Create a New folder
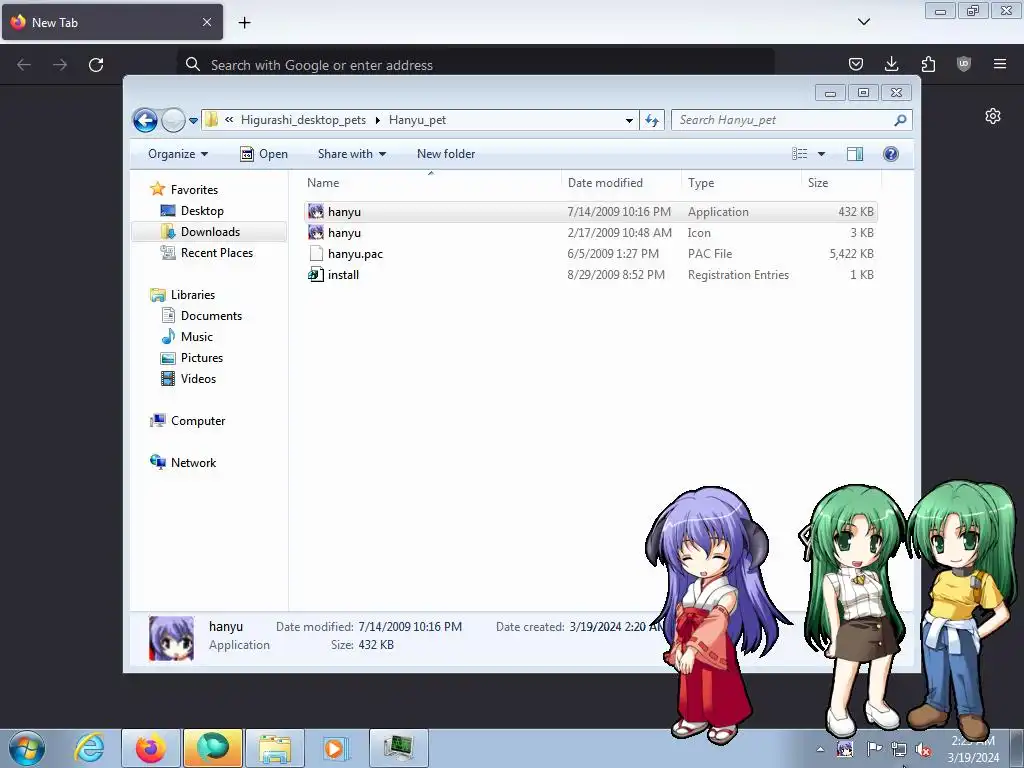This screenshot has width=1024, height=768. (446, 154)
